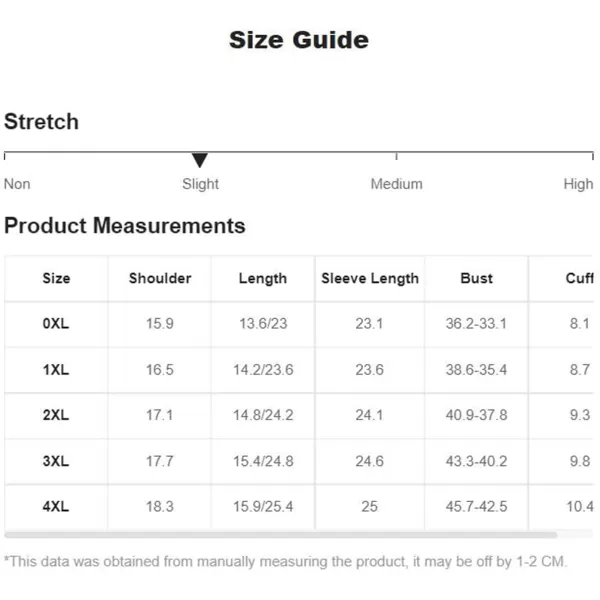The width and height of the screenshot is (600, 600).
Task: Select the Size column header
Action: point(56,278)
